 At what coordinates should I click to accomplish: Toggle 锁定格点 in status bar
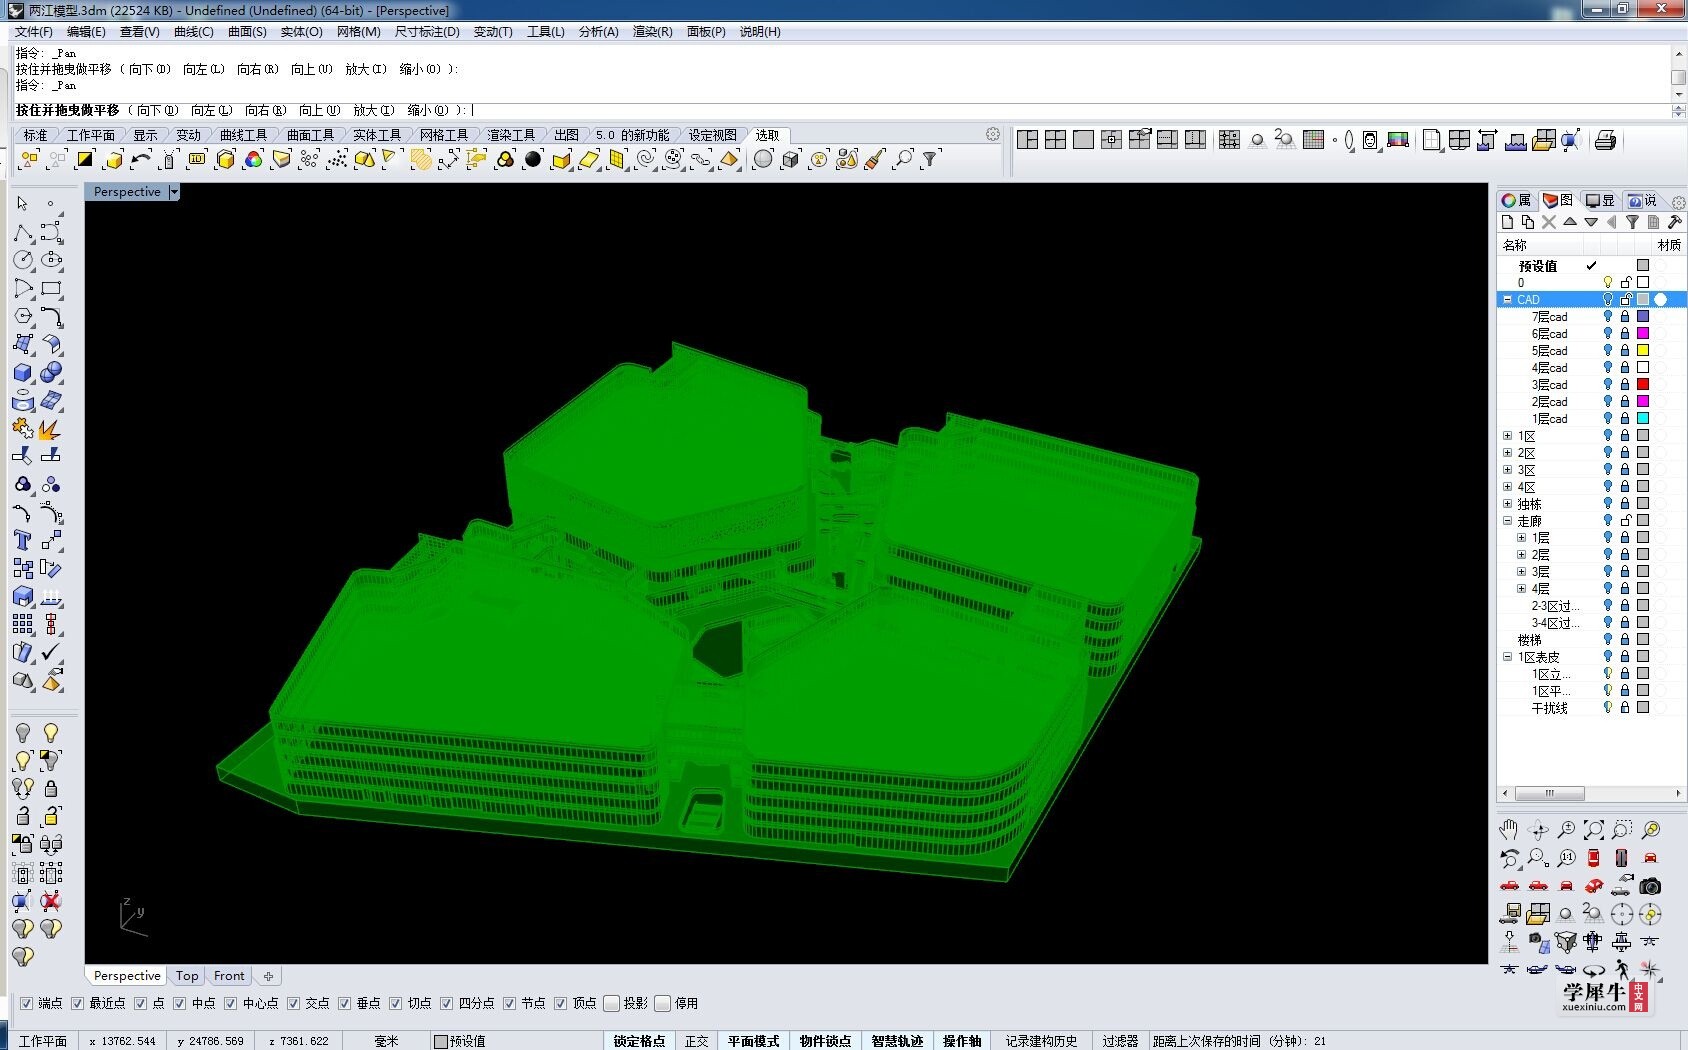(639, 1041)
